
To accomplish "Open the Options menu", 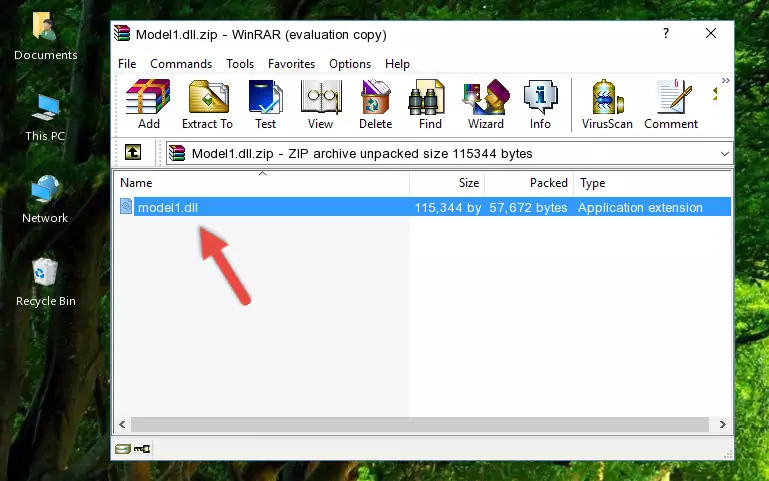I will [350, 64].
